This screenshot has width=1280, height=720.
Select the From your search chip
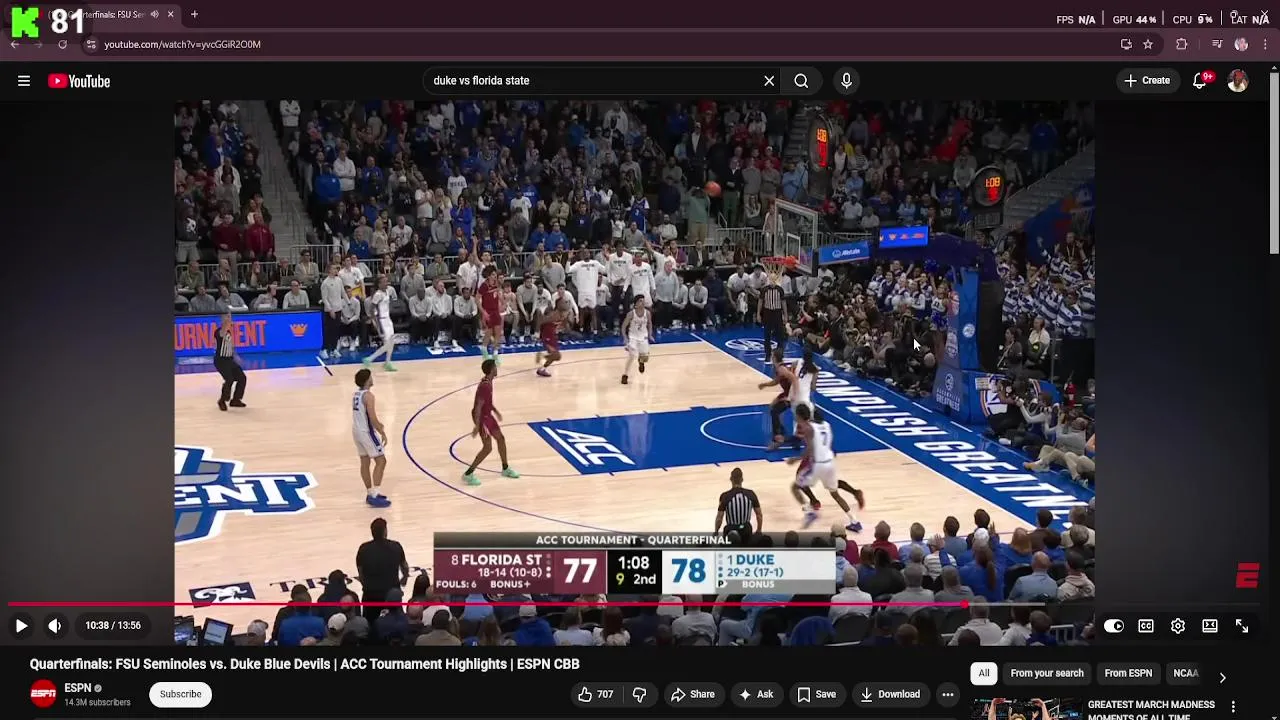[x=1047, y=673]
